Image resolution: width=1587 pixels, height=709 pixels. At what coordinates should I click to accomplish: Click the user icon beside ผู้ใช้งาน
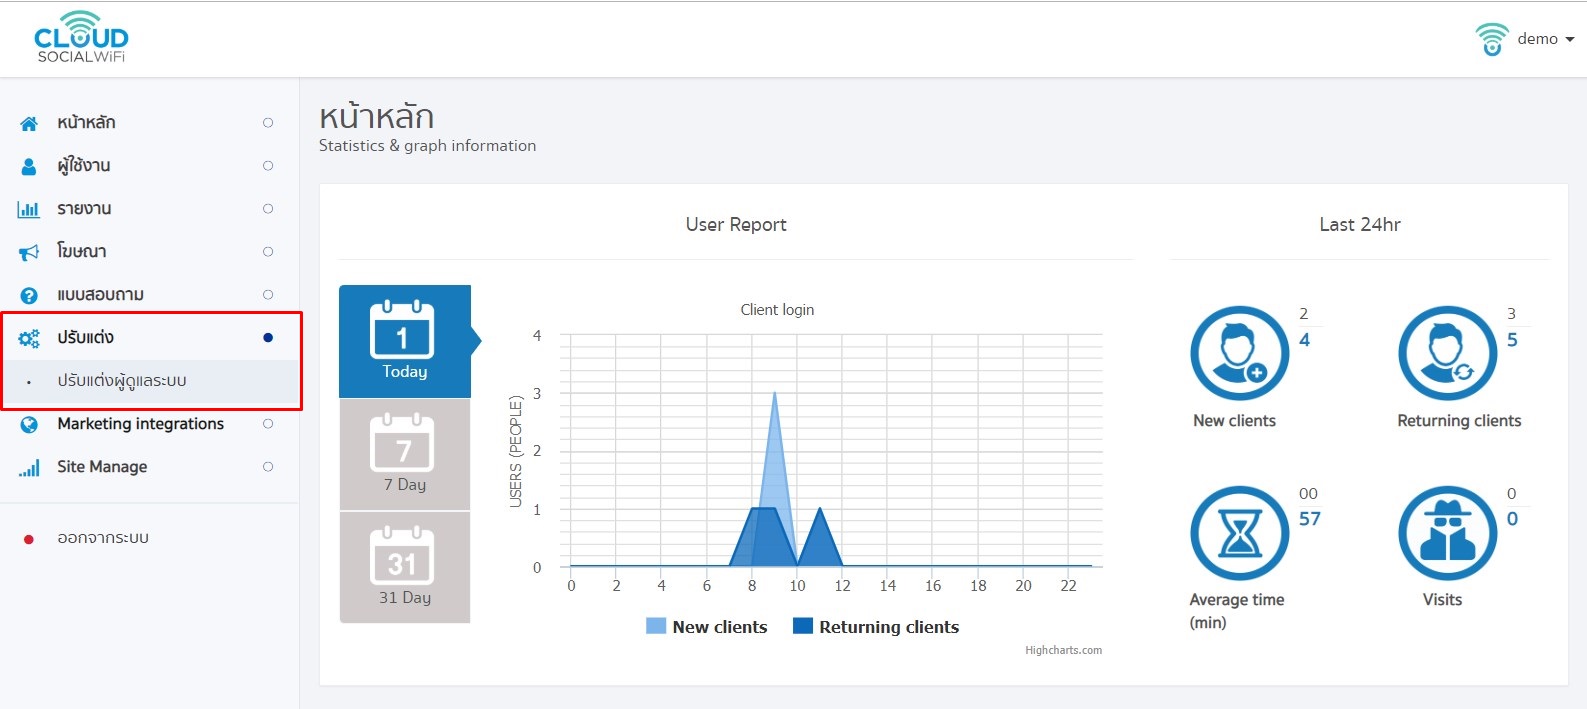[29, 166]
